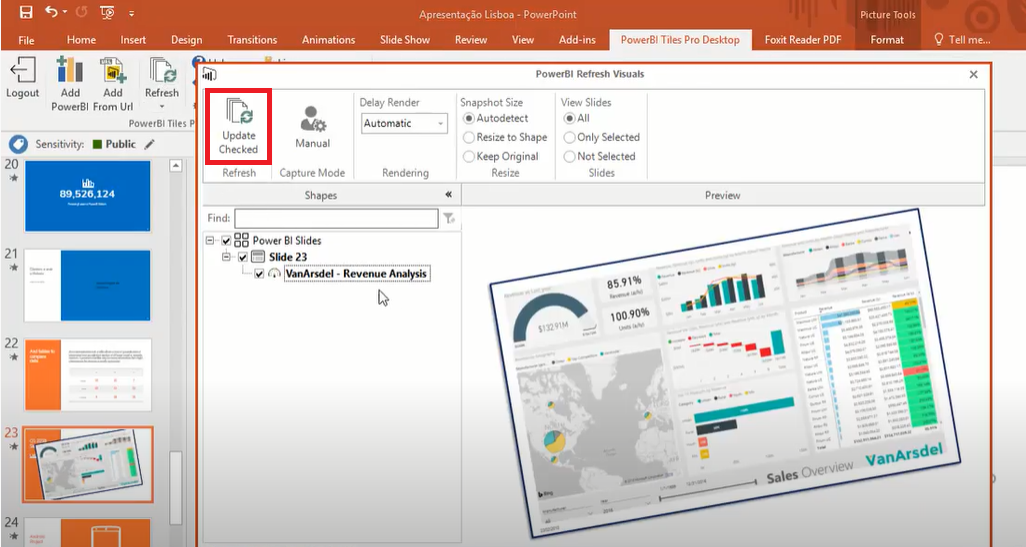Click the Sensitivity tag icon
The width and height of the screenshot is (1026, 547).
point(18,144)
